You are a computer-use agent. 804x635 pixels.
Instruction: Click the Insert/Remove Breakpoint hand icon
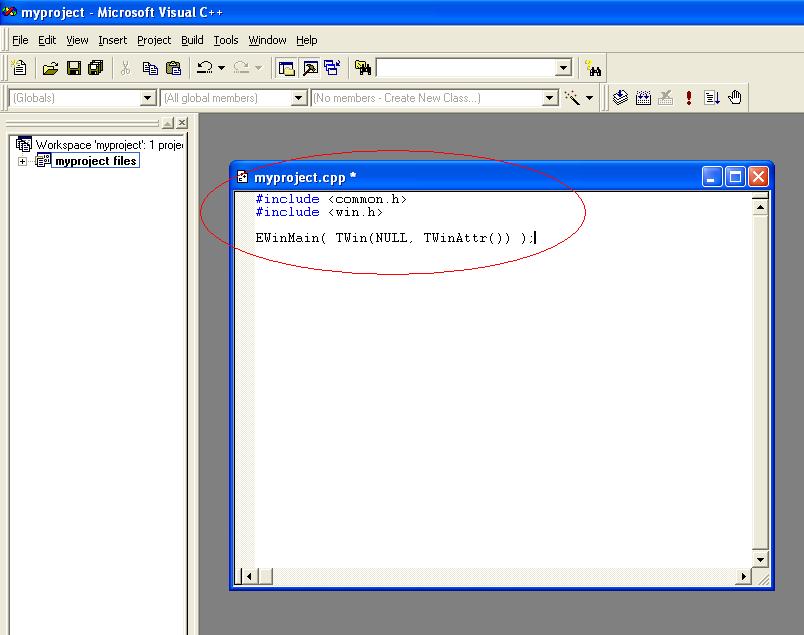click(735, 97)
